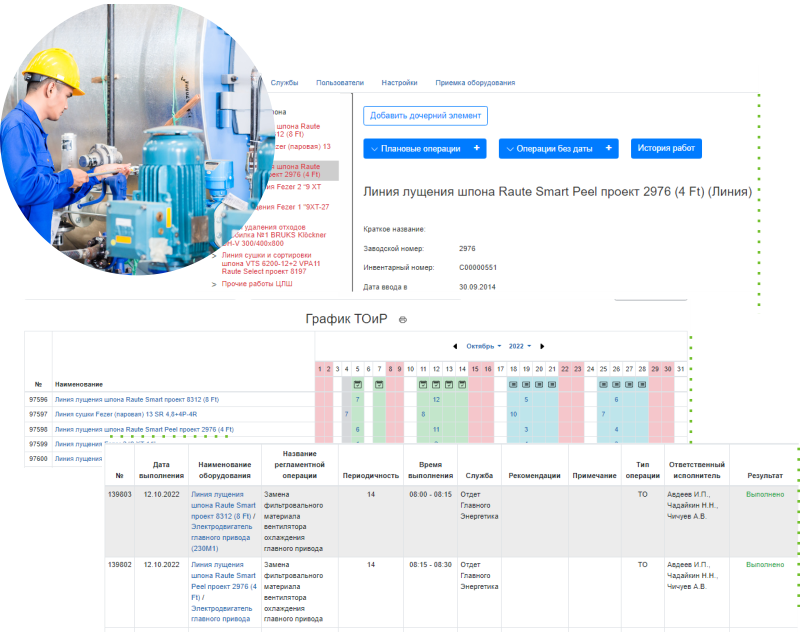Click value 12 on day 12 for row 97596
800x632 pixels.
point(436,399)
